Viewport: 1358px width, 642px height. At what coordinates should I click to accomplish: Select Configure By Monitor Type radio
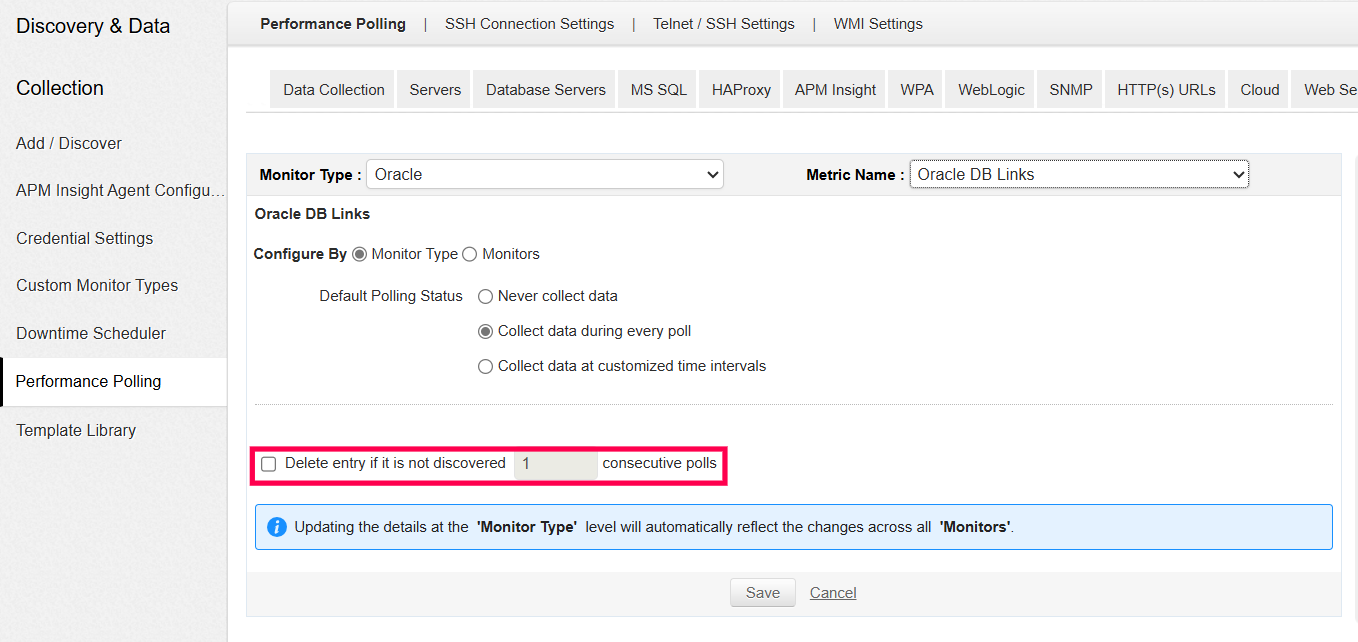(x=360, y=254)
